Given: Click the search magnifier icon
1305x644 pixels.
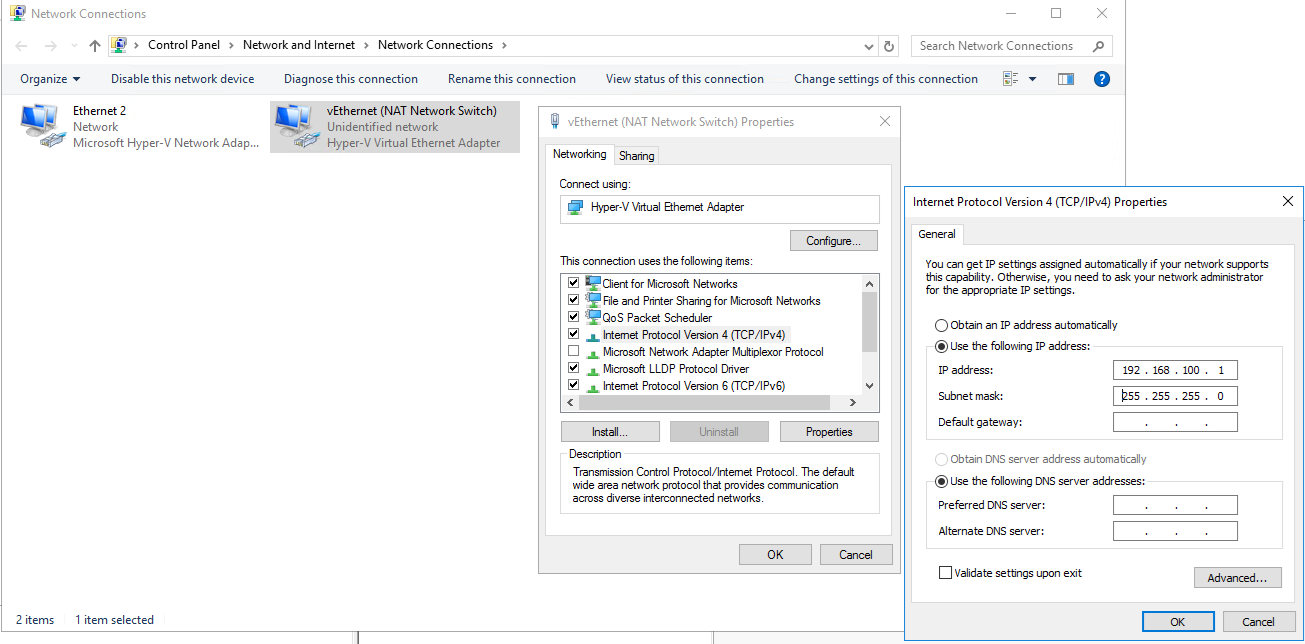Looking at the screenshot, I should coord(1098,46).
